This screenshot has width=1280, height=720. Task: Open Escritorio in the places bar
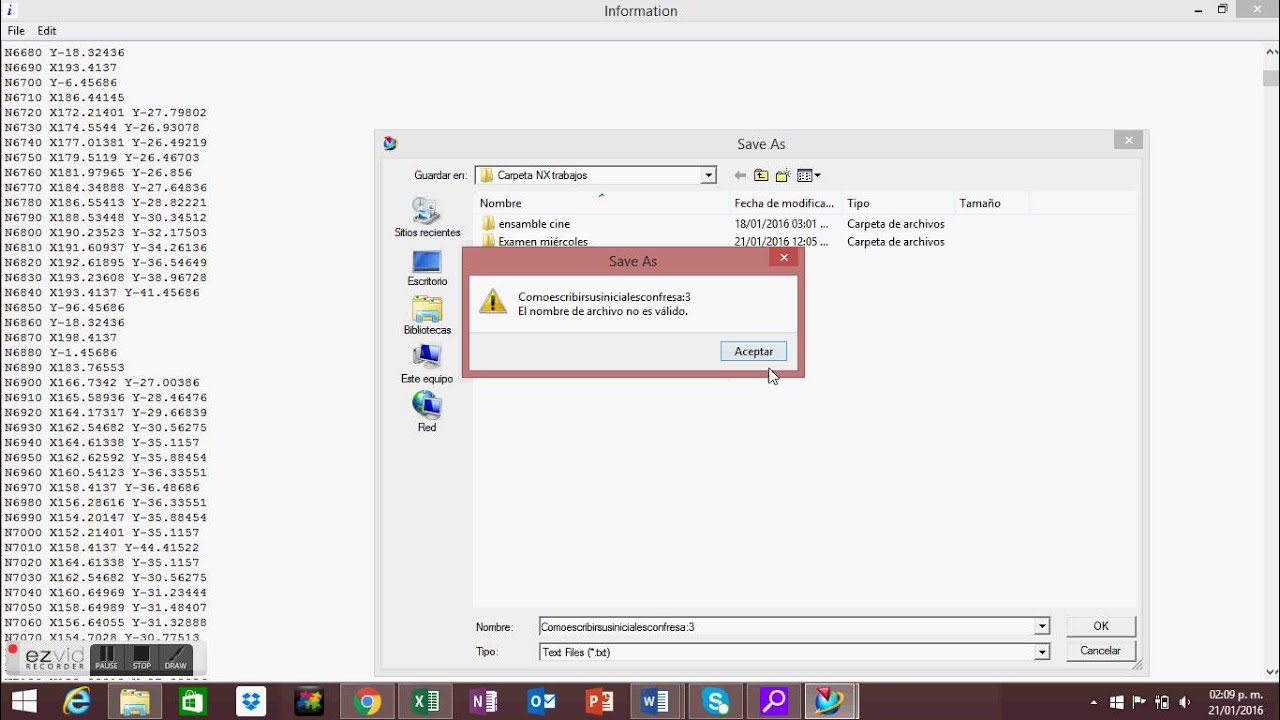(x=427, y=267)
